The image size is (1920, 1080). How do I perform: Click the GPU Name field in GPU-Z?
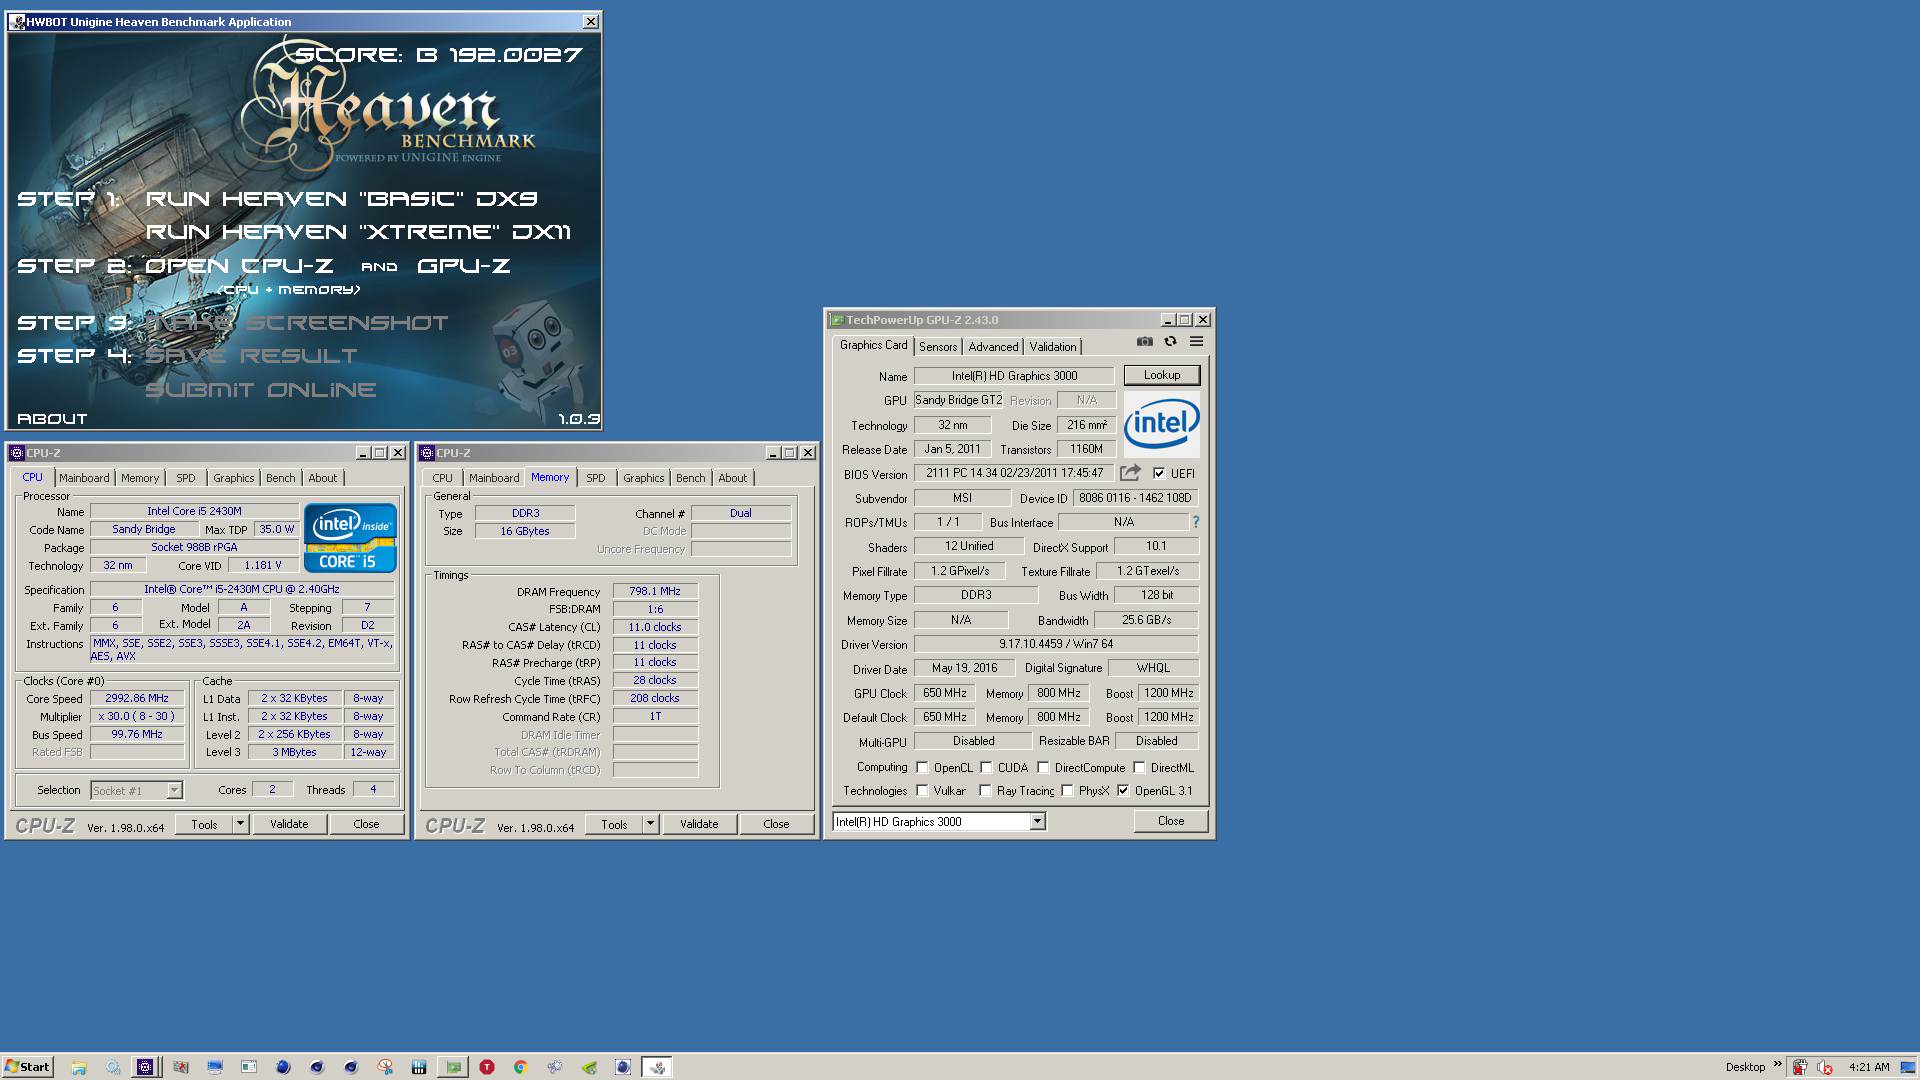1014,376
